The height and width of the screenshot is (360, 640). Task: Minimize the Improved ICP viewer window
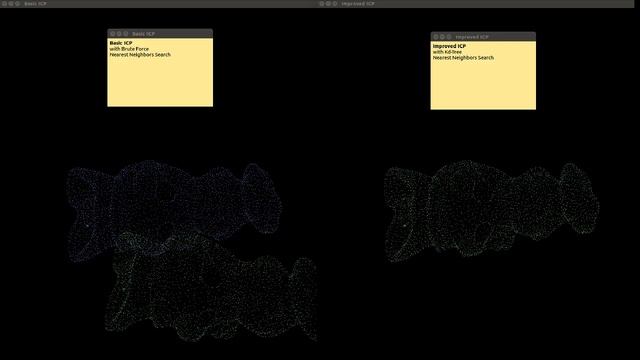[328, 3]
